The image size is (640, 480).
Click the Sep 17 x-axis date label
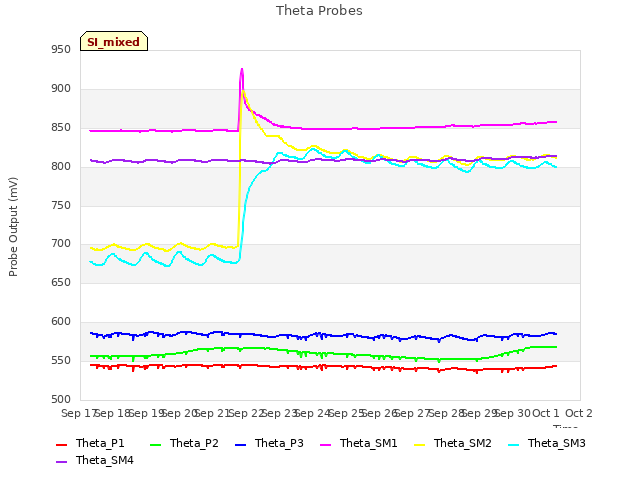(78, 413)
